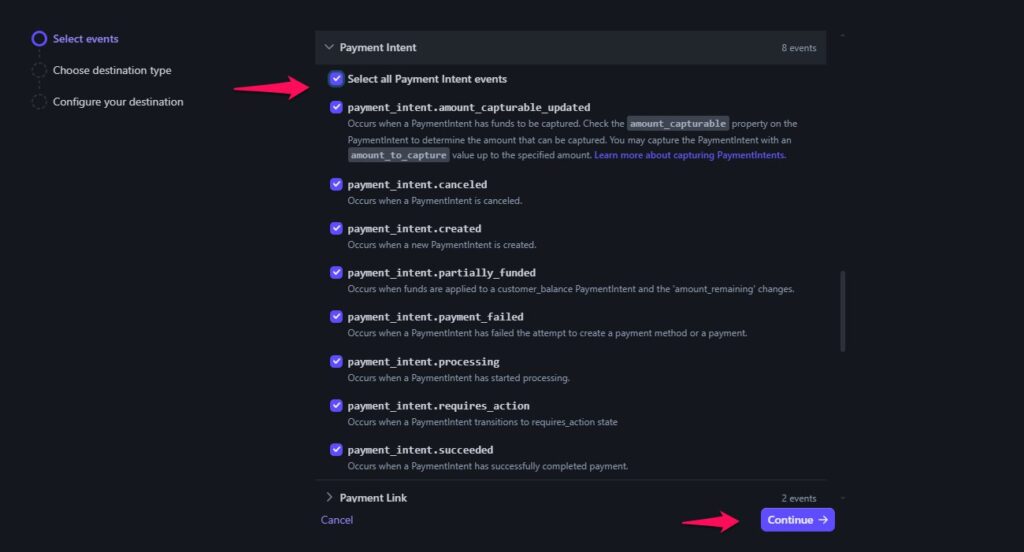Image resolution: width=1024 pixels, height=552 pixels.
Task: Toggle payment_intent.canceled checkbox
Action: coord(336,184)
